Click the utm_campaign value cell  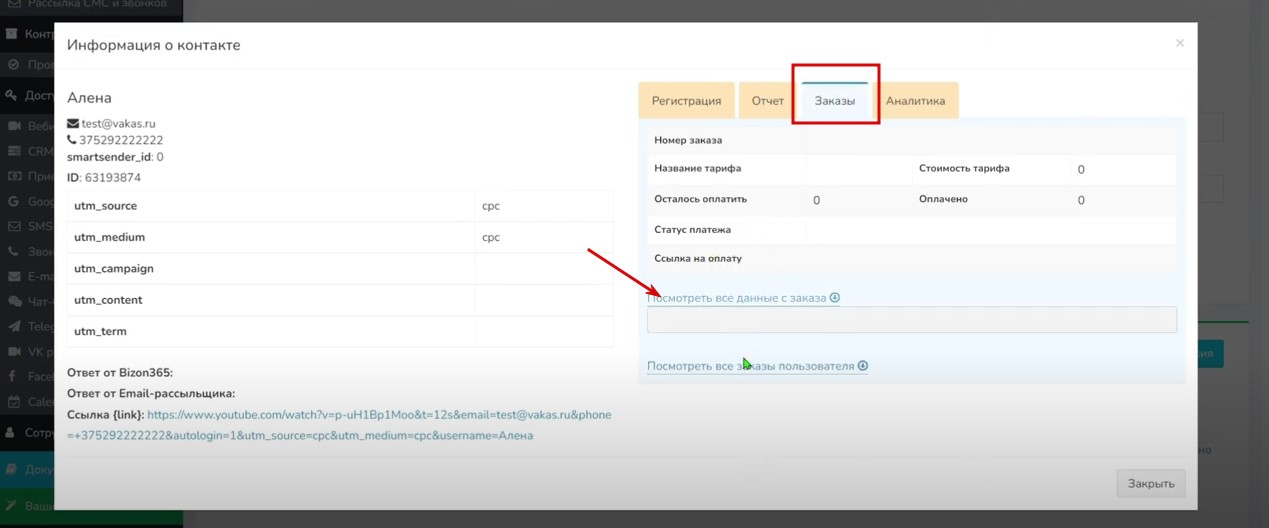[x=544, y=269]
